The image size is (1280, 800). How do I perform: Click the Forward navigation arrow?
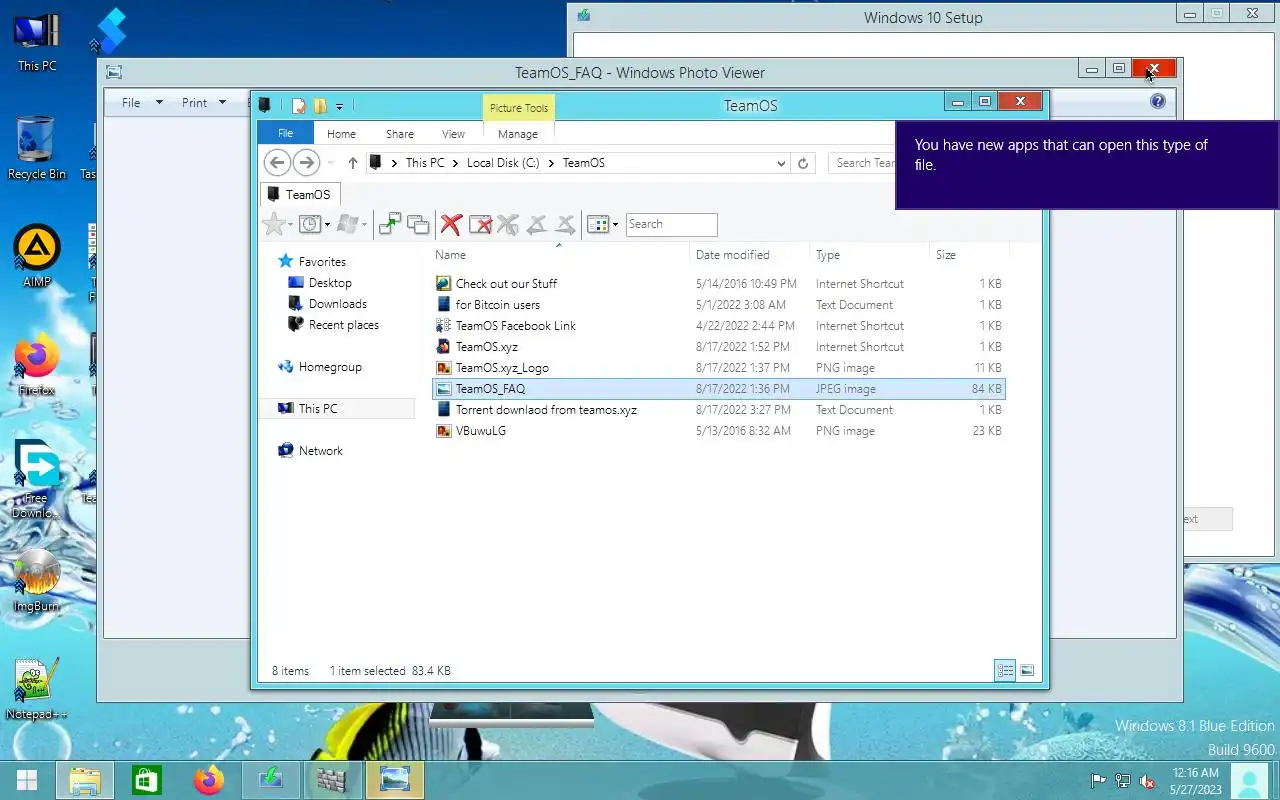pos(306,162)
